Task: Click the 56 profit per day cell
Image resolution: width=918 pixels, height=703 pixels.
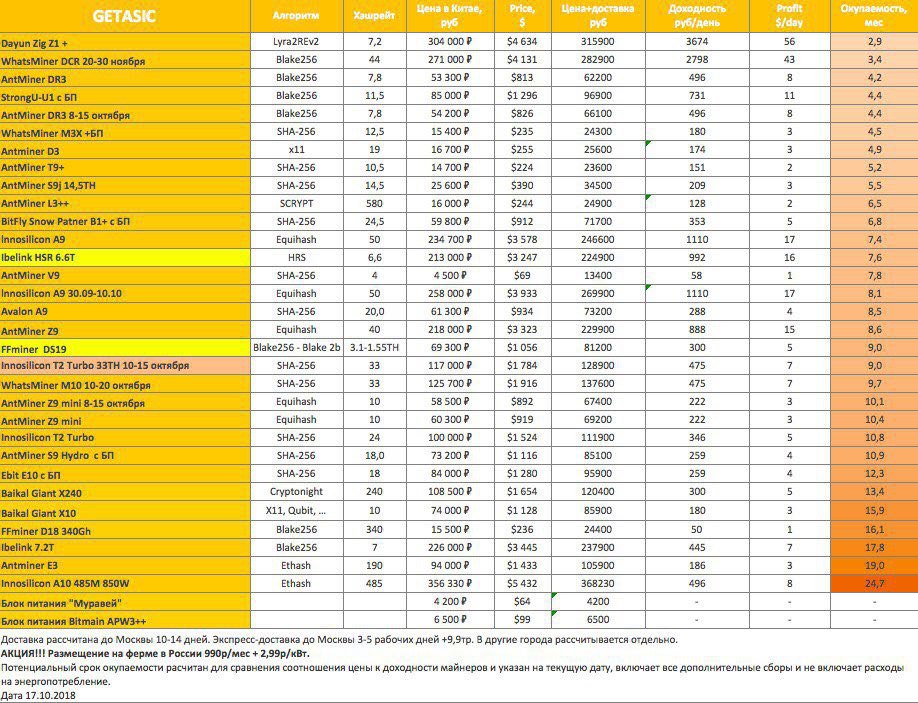Action: (789, 42)
